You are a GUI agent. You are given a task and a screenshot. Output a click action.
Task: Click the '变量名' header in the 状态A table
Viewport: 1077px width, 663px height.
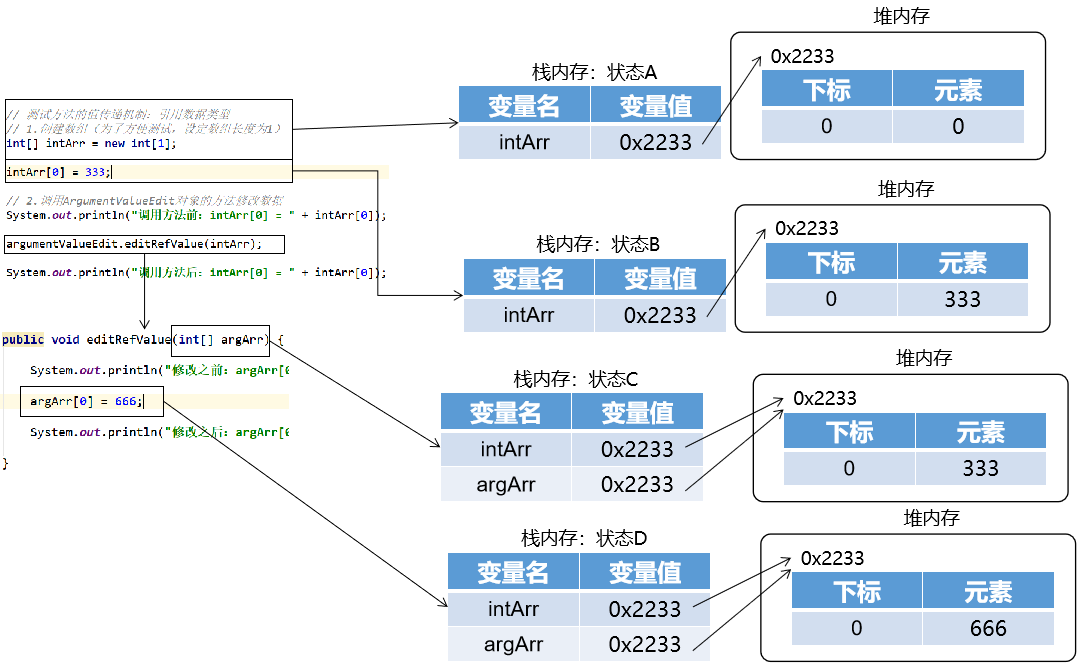point(525,105)
